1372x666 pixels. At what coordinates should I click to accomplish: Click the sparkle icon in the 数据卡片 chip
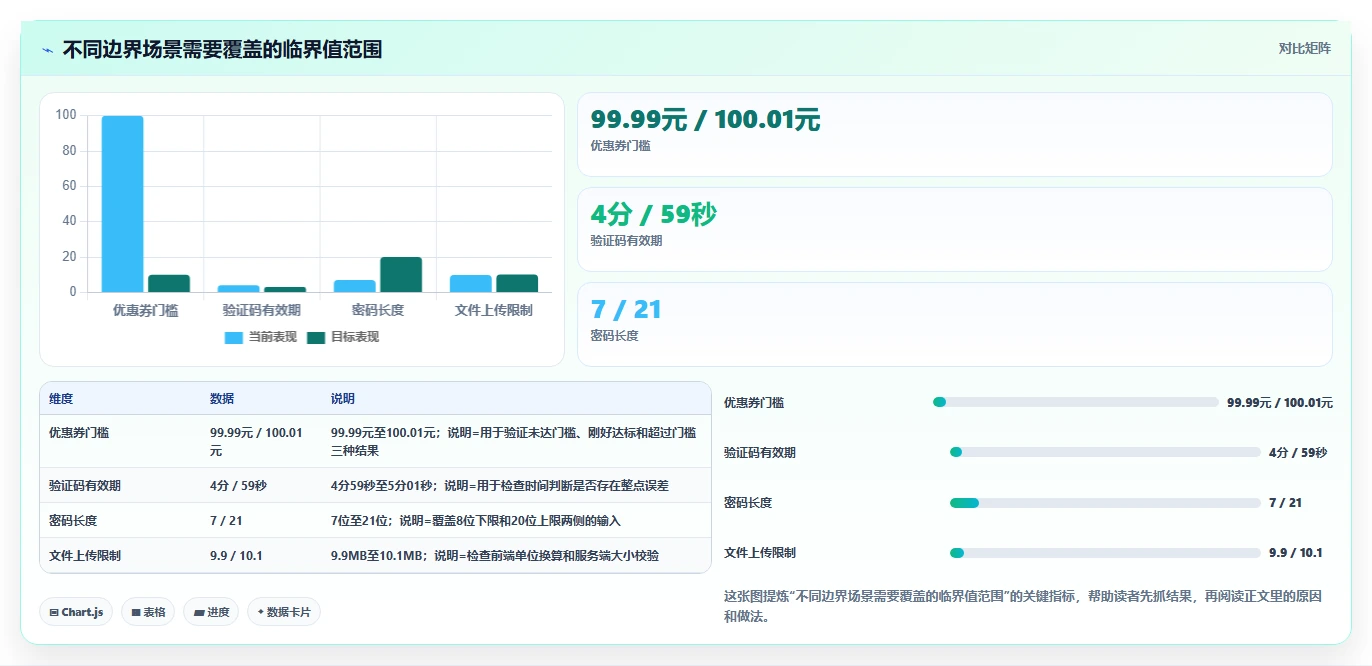click(260, 611)
